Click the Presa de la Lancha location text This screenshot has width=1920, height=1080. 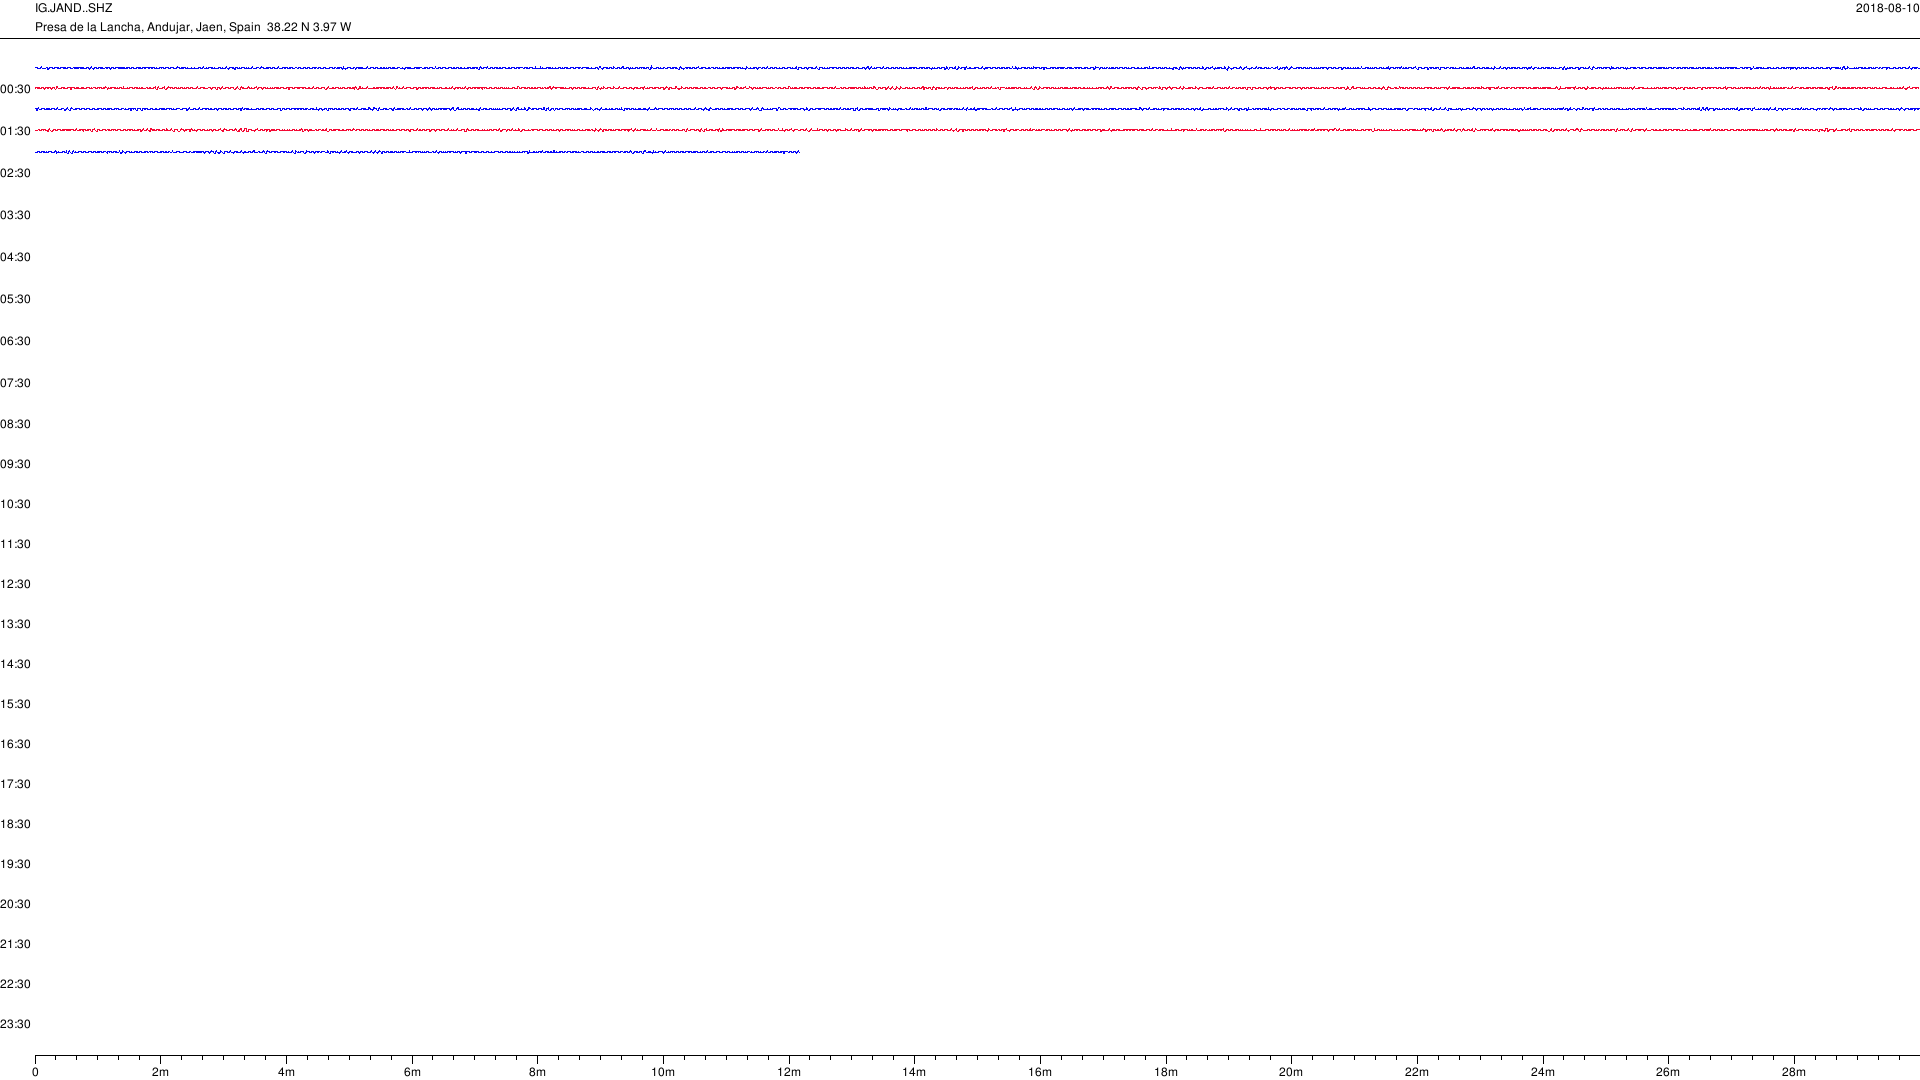[193, 27]
